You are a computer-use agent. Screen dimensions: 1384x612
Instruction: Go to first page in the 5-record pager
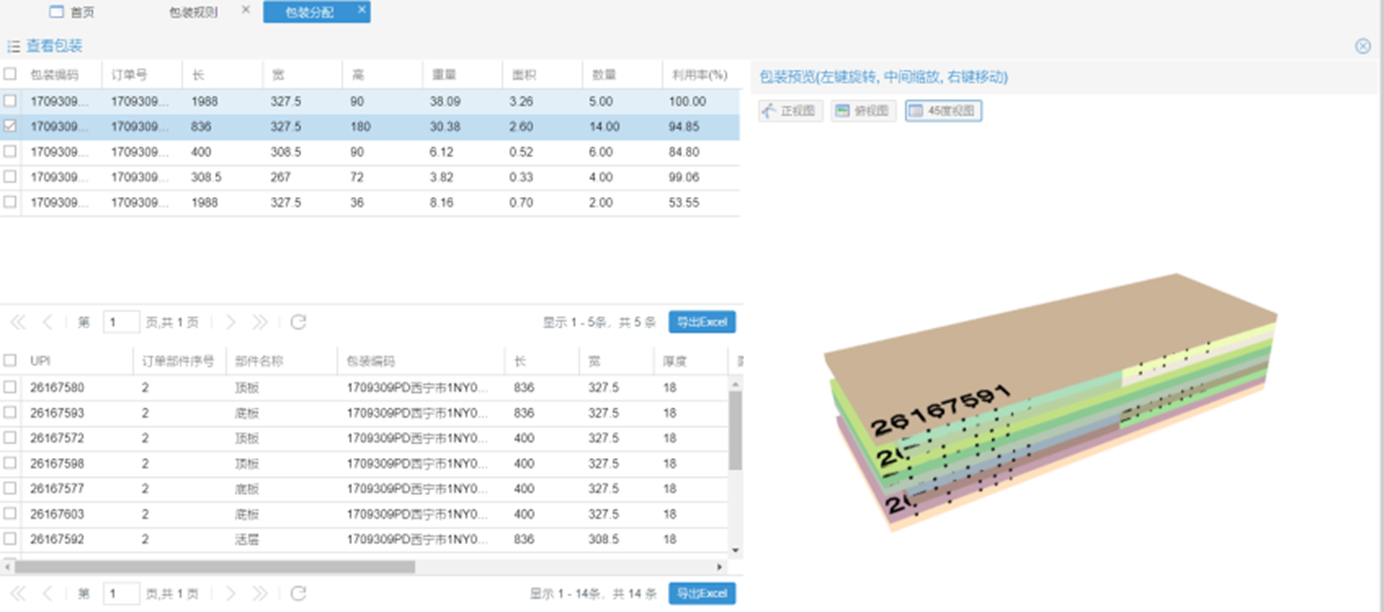coord(18,322)
